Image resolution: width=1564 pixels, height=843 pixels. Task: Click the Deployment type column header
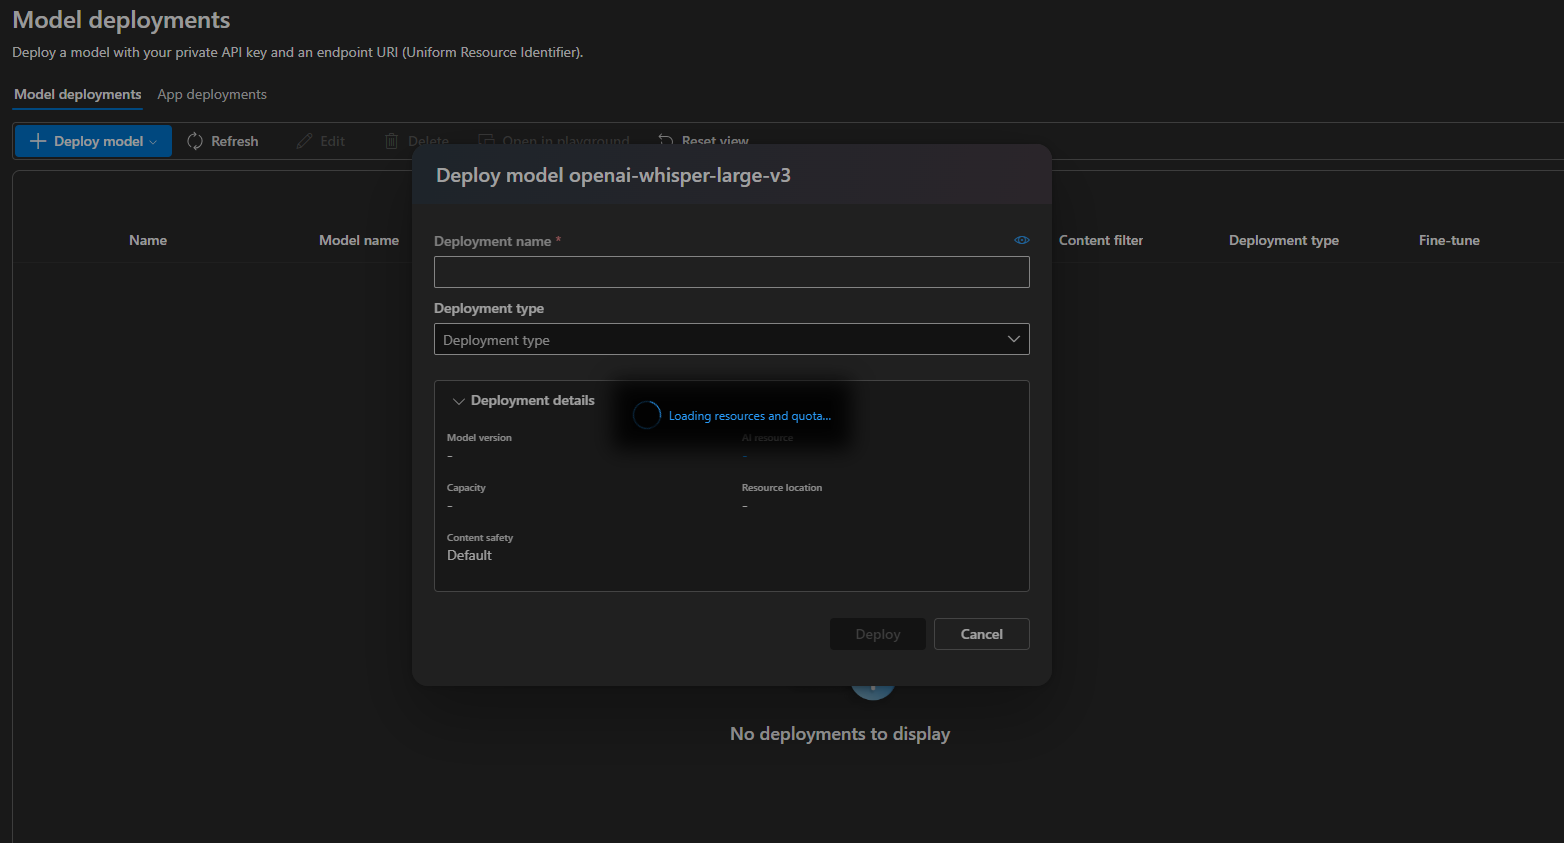coord(1284,240)
